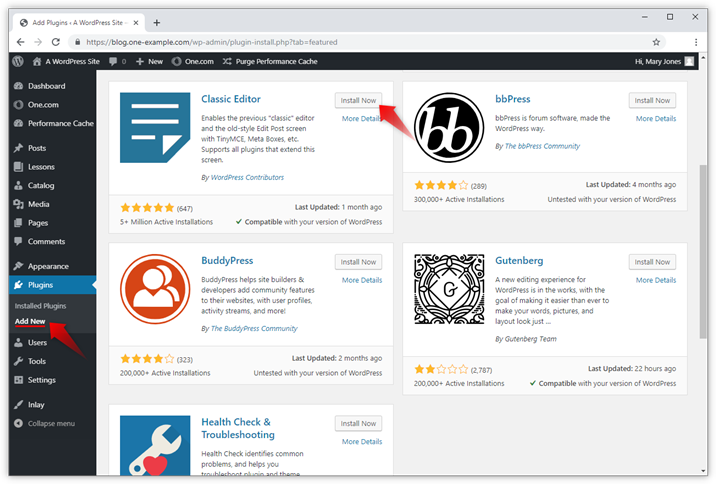View More Details for bbPress
The height and width of the screenshot is (484, 716).
tap(656, 119)
